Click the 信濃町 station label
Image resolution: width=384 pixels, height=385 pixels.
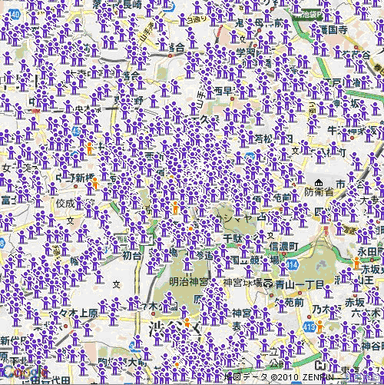[284, 247]
